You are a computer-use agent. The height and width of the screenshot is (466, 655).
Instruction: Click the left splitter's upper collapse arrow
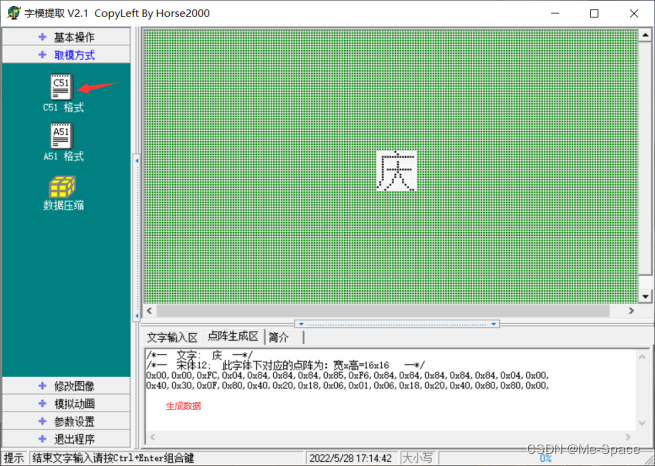tap(137, 160)
